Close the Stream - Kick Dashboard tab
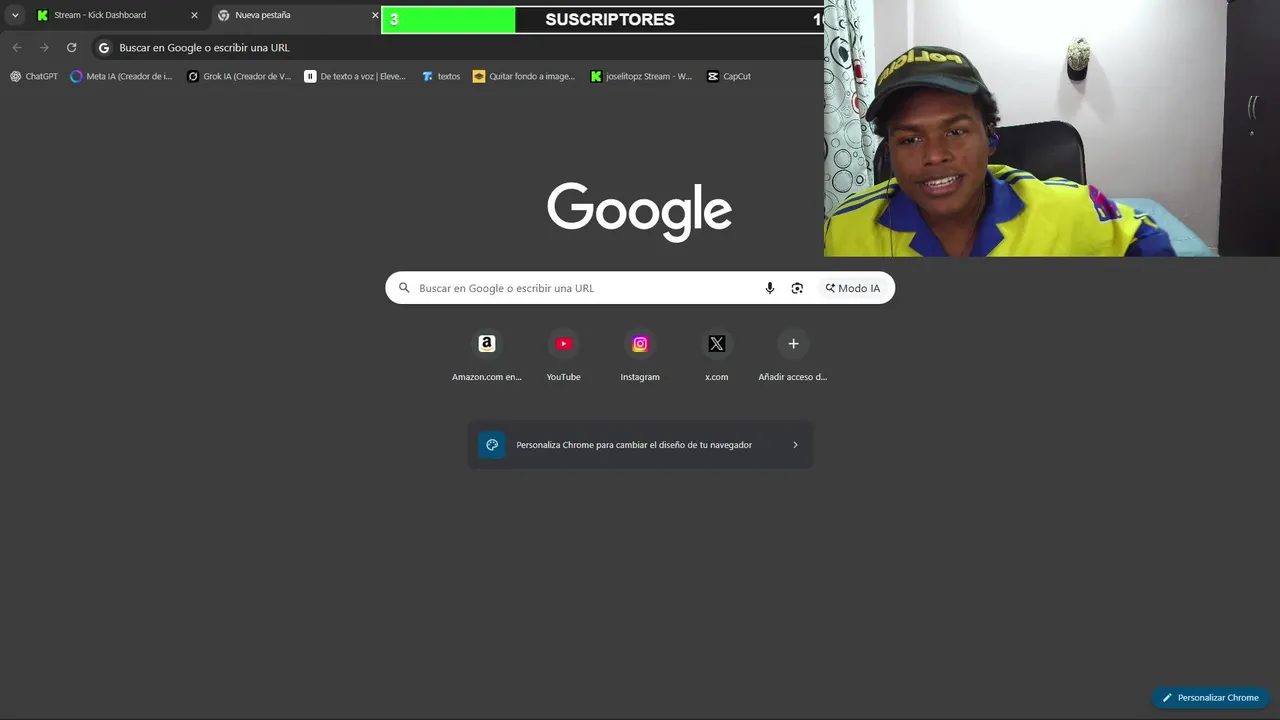Screen dimensions: 1280x720 click(x=194, y=15)
